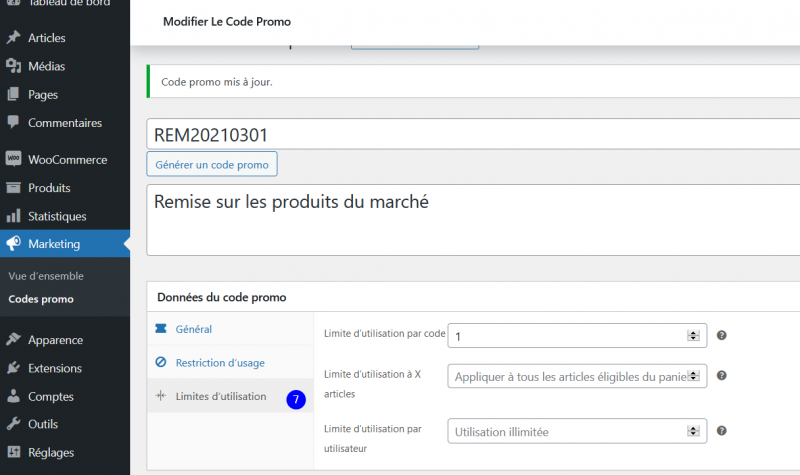Open Commentaires in the sidebar
800x475 pixels.
pyautogui.click(x=65, y=123)
